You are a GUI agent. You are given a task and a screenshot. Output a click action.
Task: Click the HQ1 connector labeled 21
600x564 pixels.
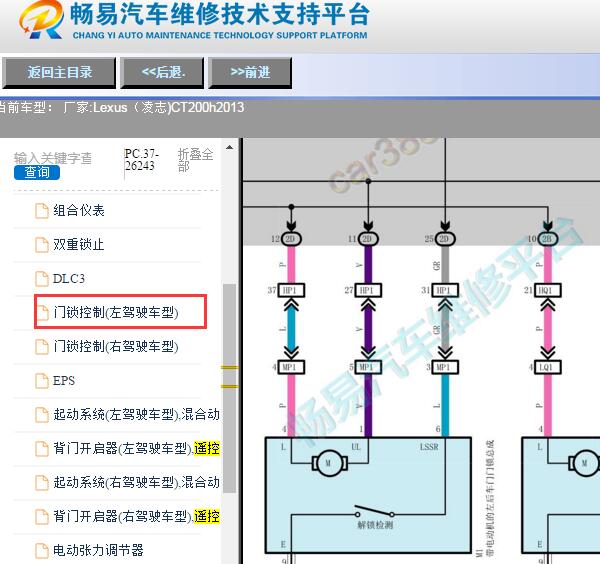click(548, 290)
